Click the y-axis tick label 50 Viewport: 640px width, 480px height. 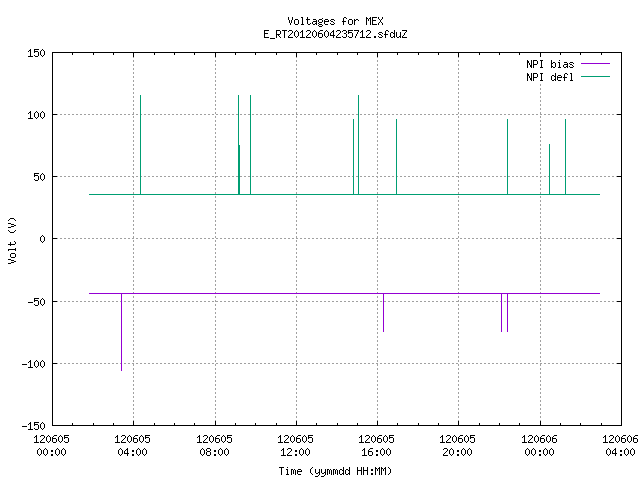(39, 177)
